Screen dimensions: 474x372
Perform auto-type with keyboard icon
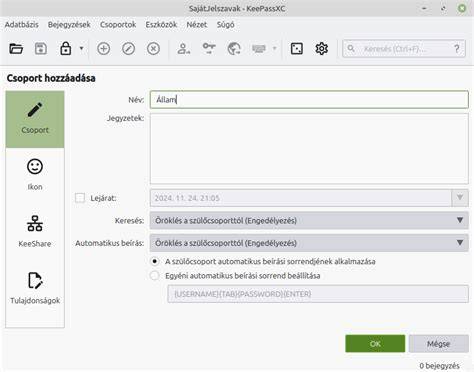pos(259,49)
